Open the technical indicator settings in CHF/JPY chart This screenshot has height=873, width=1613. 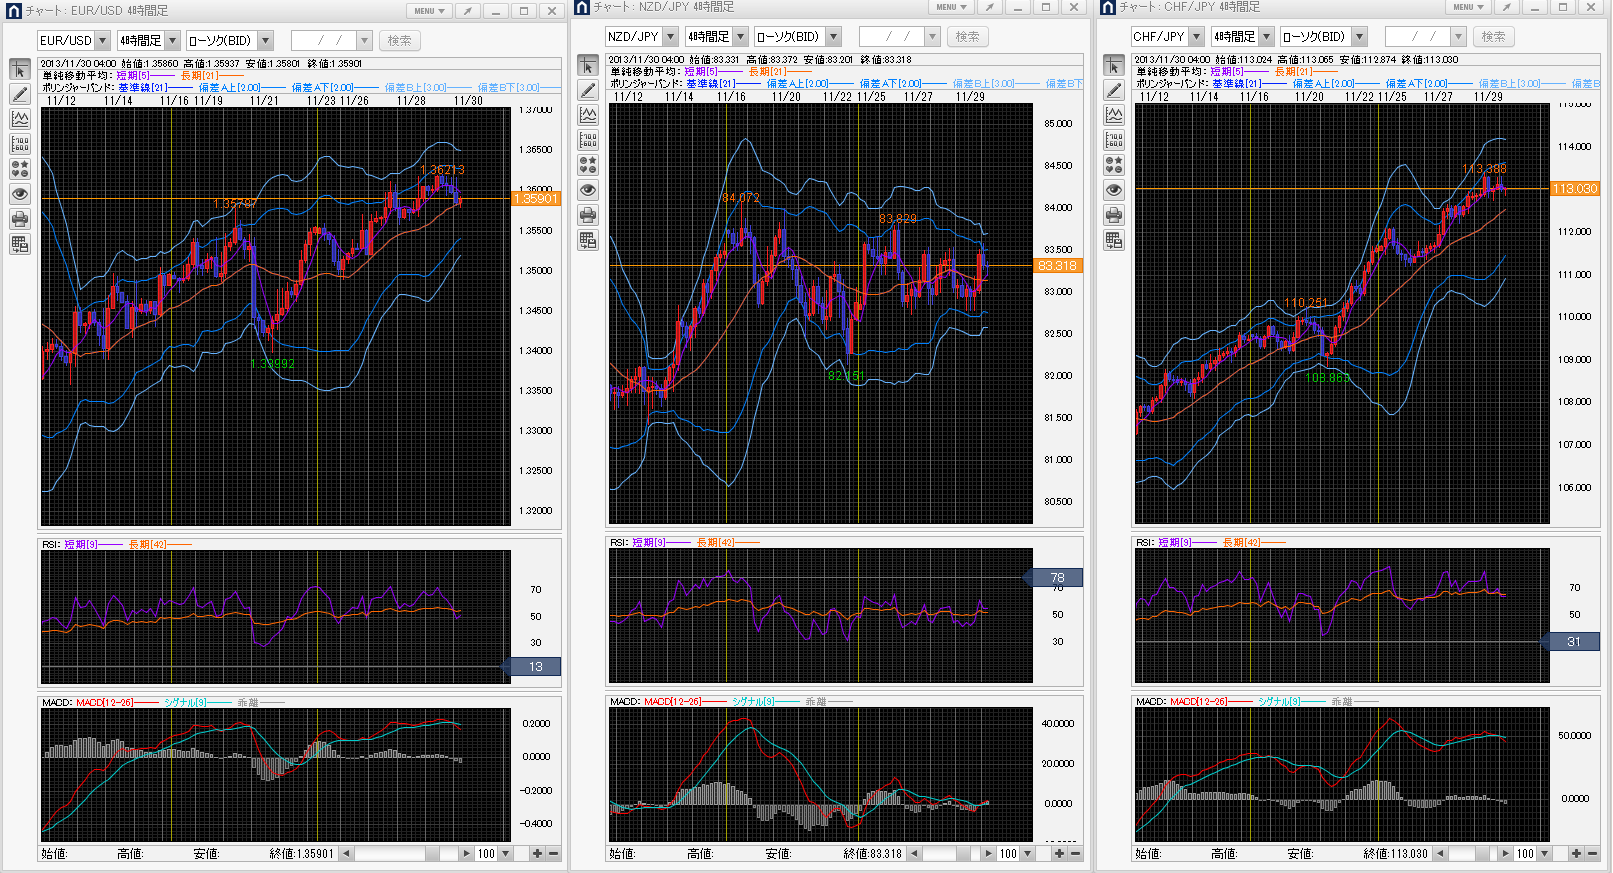(1114, 115)
